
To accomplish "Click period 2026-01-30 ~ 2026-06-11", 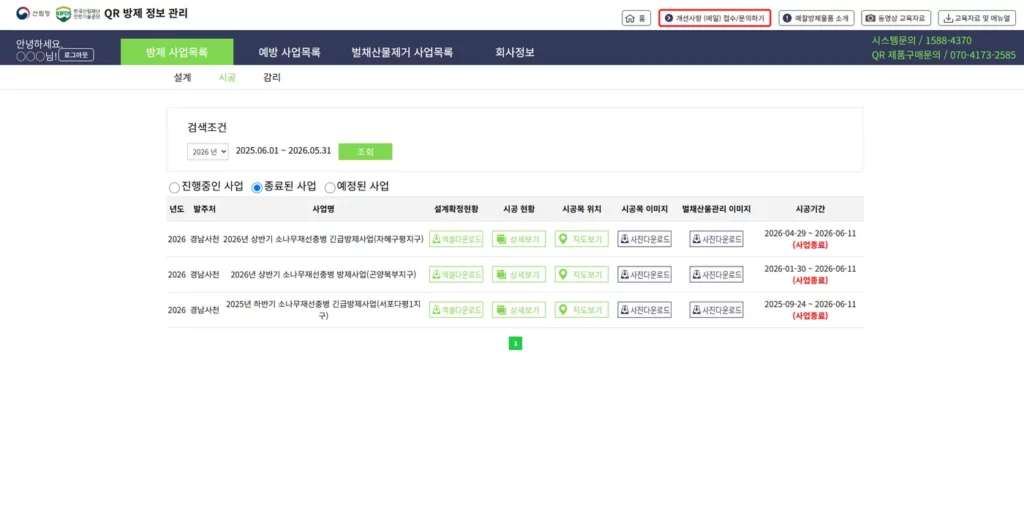I will pos(810,269).
